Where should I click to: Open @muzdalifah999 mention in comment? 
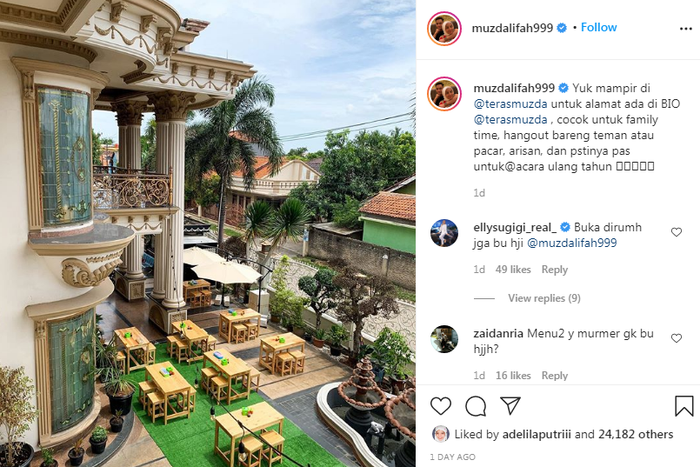[x=572, y=243]
